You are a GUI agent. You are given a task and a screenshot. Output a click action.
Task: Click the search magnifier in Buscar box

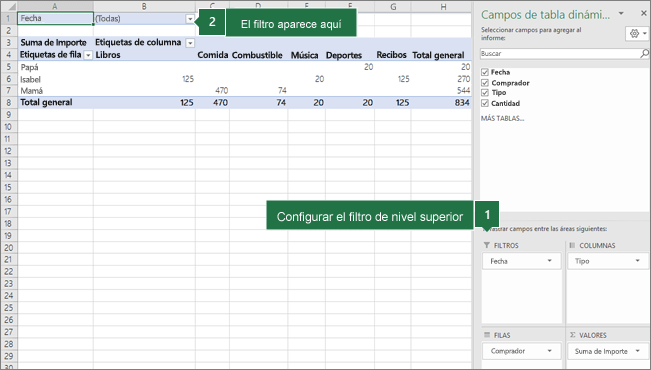pyautogui.click(x=644, y=53)
